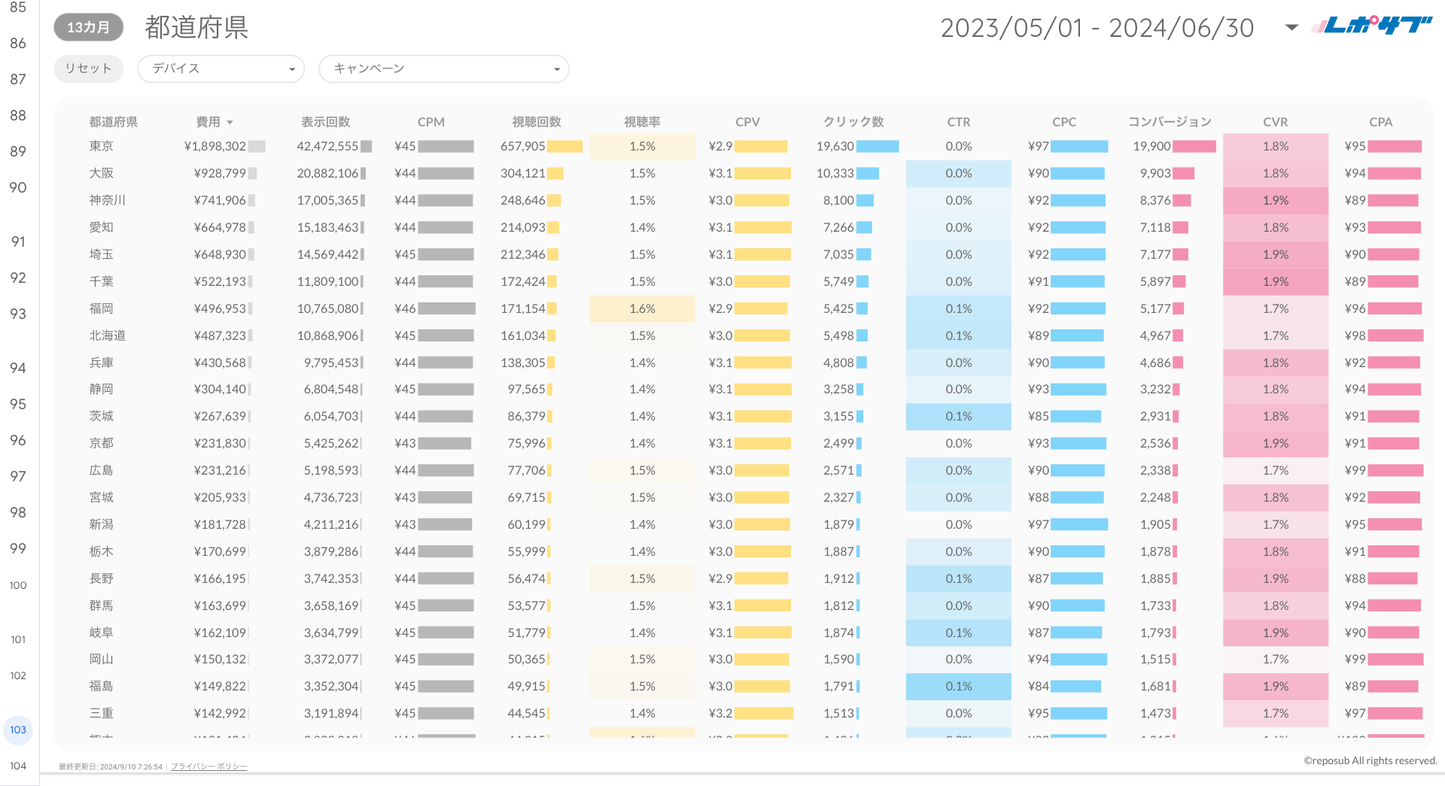Click the 都道府県 column header
This screenshot has width=1445, height=786.
tap(113, 122)
